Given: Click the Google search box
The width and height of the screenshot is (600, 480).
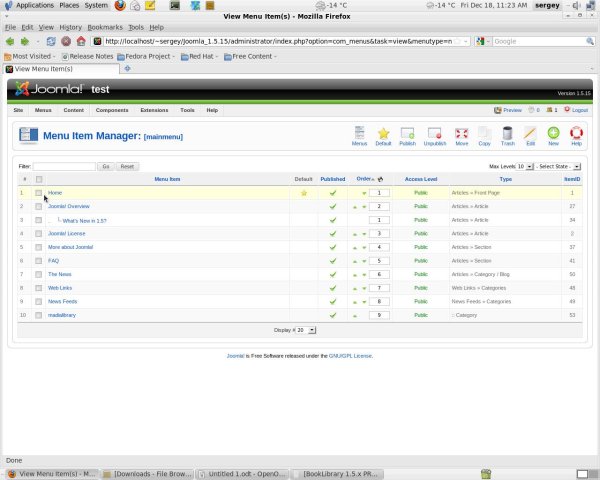Looking at the screenshot, I should tap(539, 41).
